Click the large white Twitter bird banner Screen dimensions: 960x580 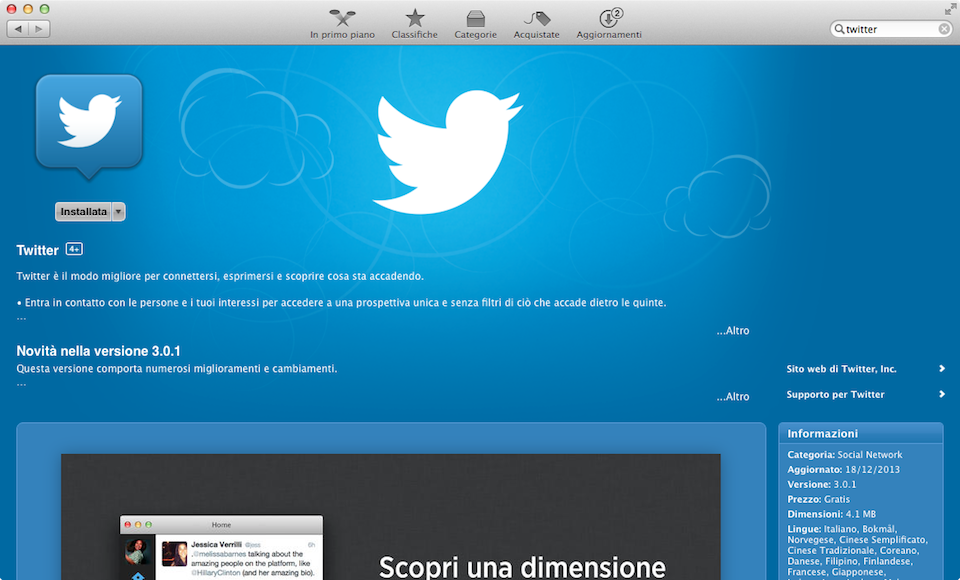click(x=448, y=152)
